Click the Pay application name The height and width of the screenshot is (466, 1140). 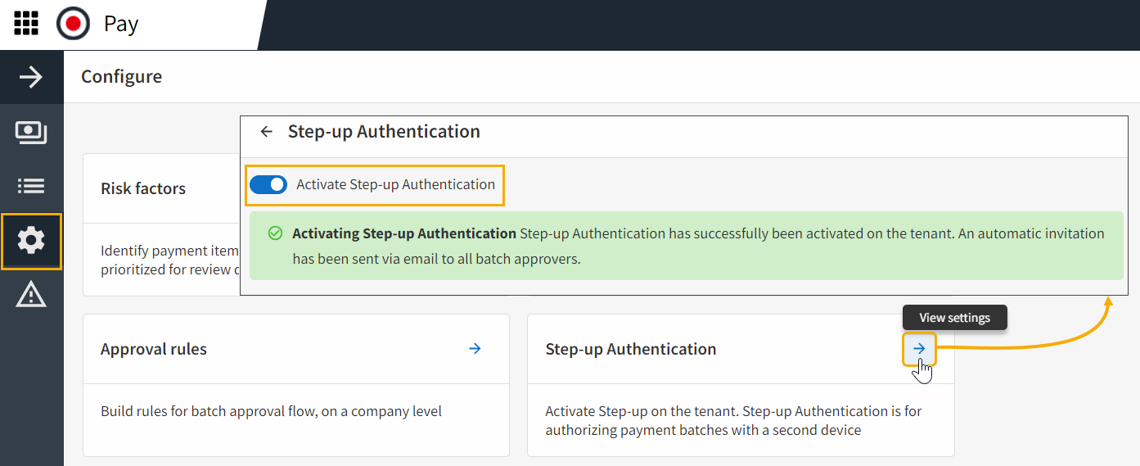[x=121, y=23]
